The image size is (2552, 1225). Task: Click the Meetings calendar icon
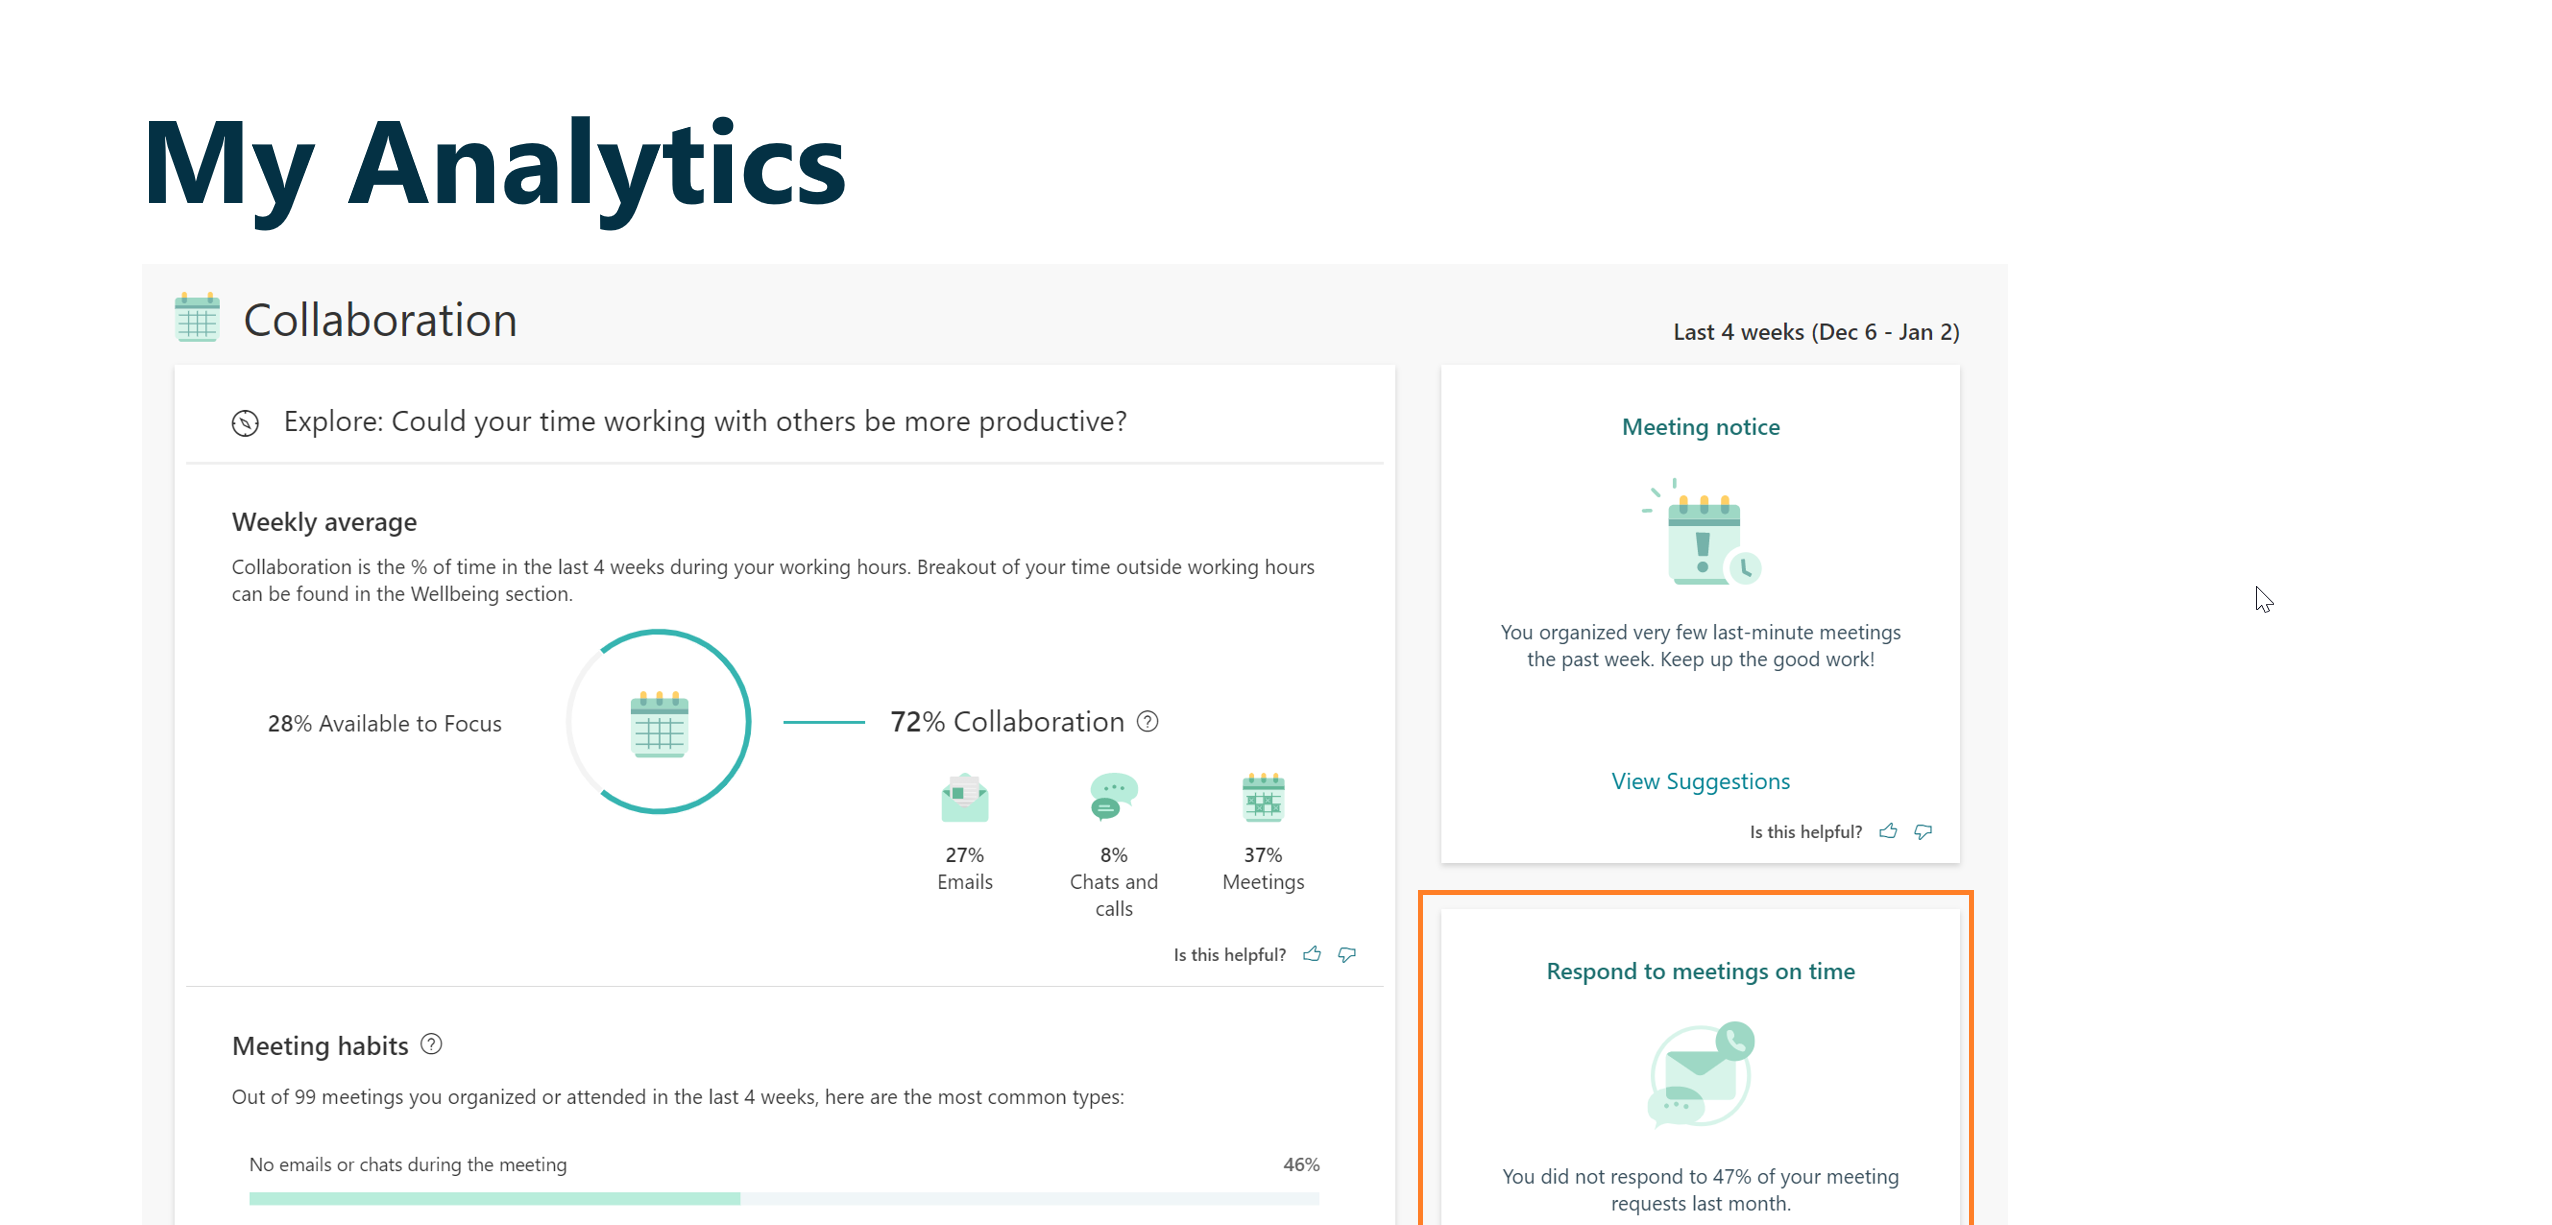(1263, 798)
